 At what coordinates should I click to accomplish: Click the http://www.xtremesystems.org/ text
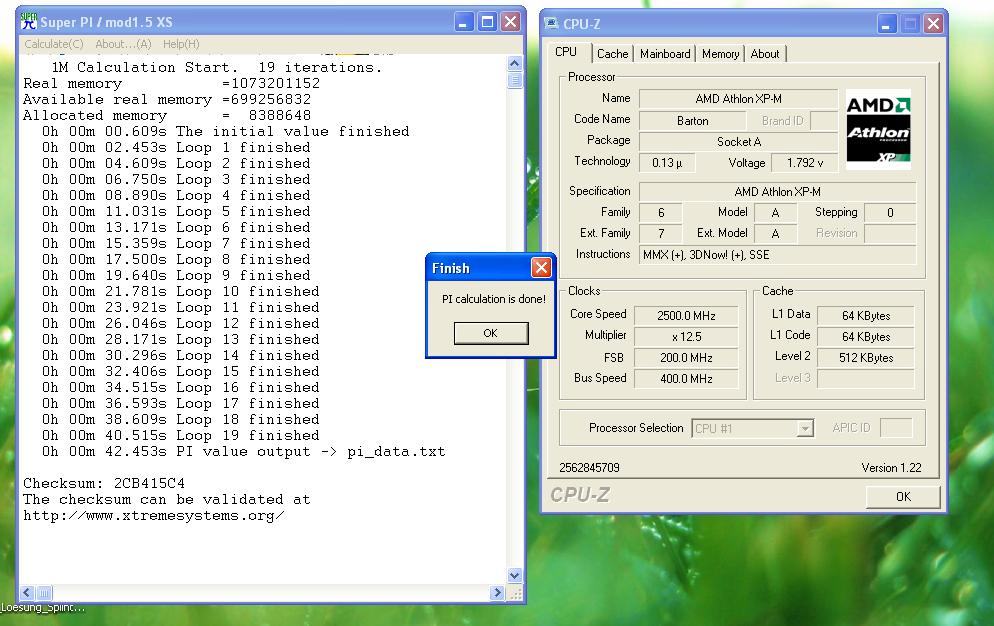(154, 516)
